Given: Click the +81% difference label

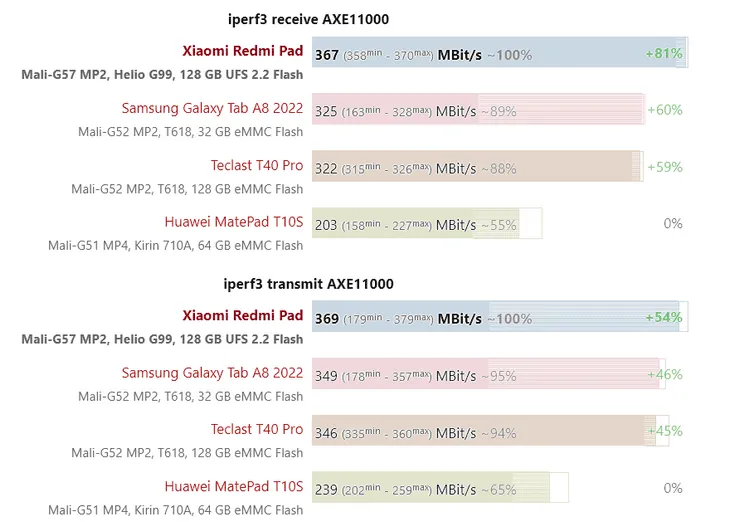Looking at the screenshot, I should [x=664, y=53].
